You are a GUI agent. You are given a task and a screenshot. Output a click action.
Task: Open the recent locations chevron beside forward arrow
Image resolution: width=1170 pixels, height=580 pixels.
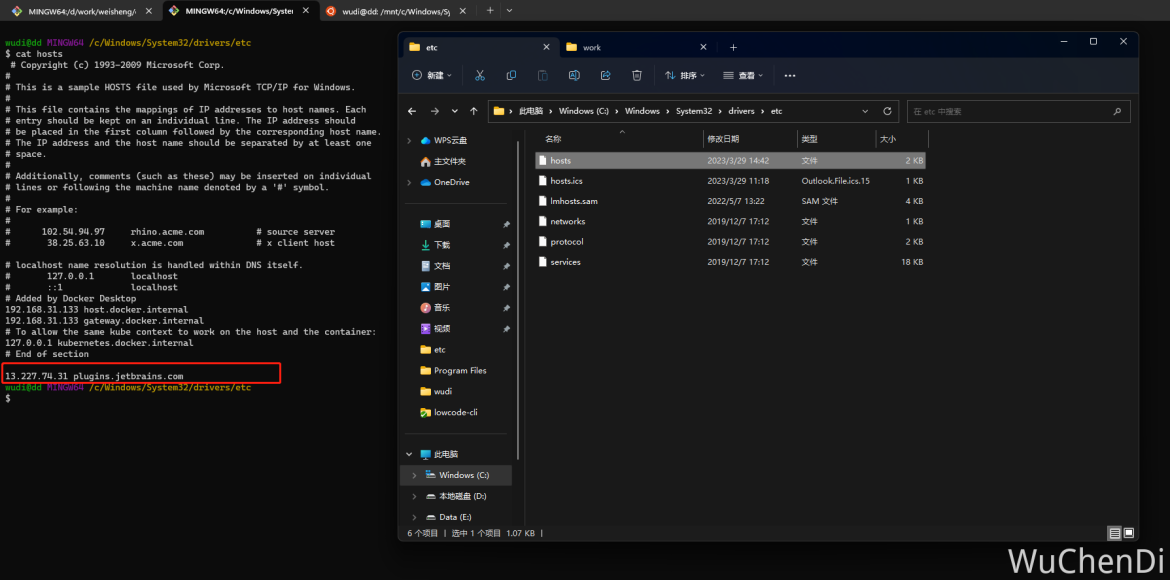click(455, 111)
